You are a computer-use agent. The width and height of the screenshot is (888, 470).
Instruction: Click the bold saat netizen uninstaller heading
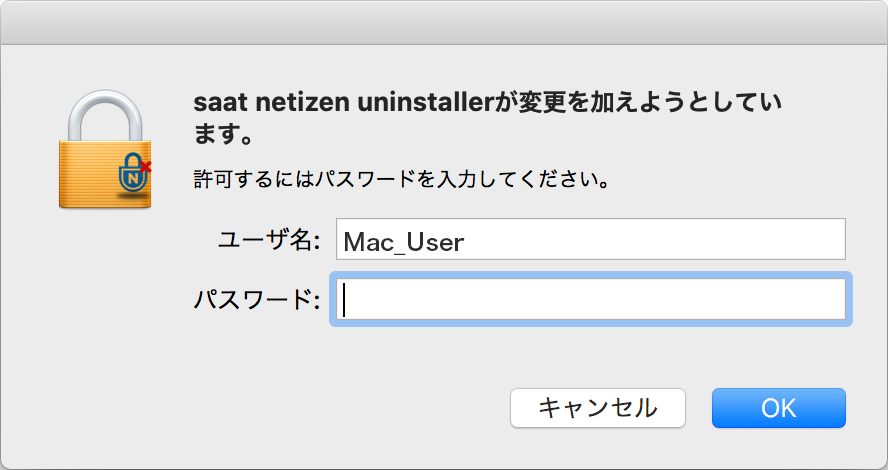pyautogui.click(x=487, y=118)
